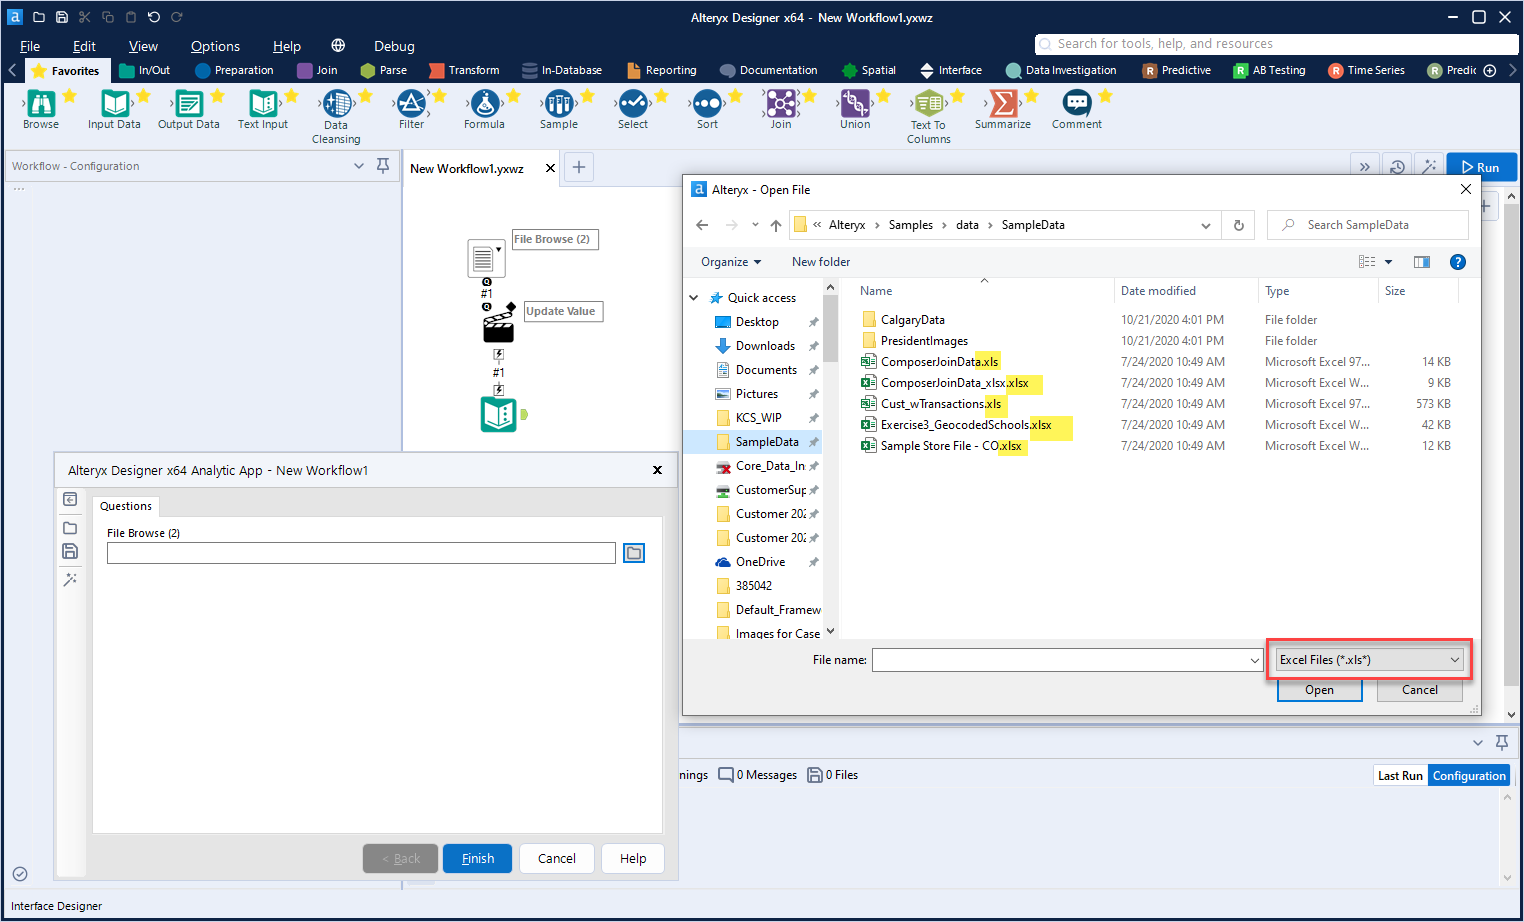Expand the Organize dropdown menu

coord(730,262)
